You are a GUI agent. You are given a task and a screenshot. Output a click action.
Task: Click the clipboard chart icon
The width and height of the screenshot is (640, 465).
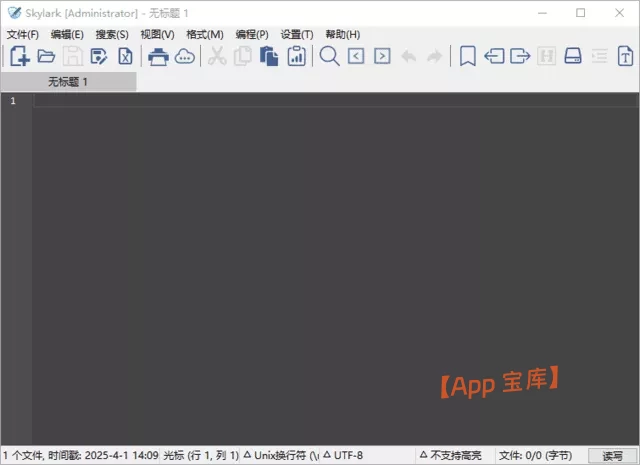pyautogui.click(x=296, y=57)
